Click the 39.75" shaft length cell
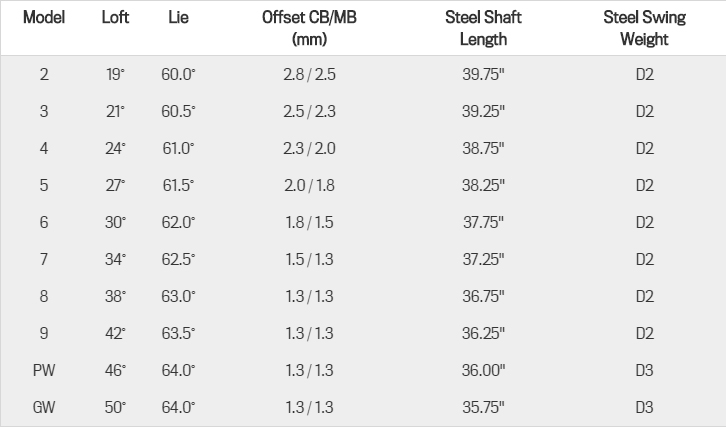The height and width of the screenshot is (427, 726). point(483,74)
